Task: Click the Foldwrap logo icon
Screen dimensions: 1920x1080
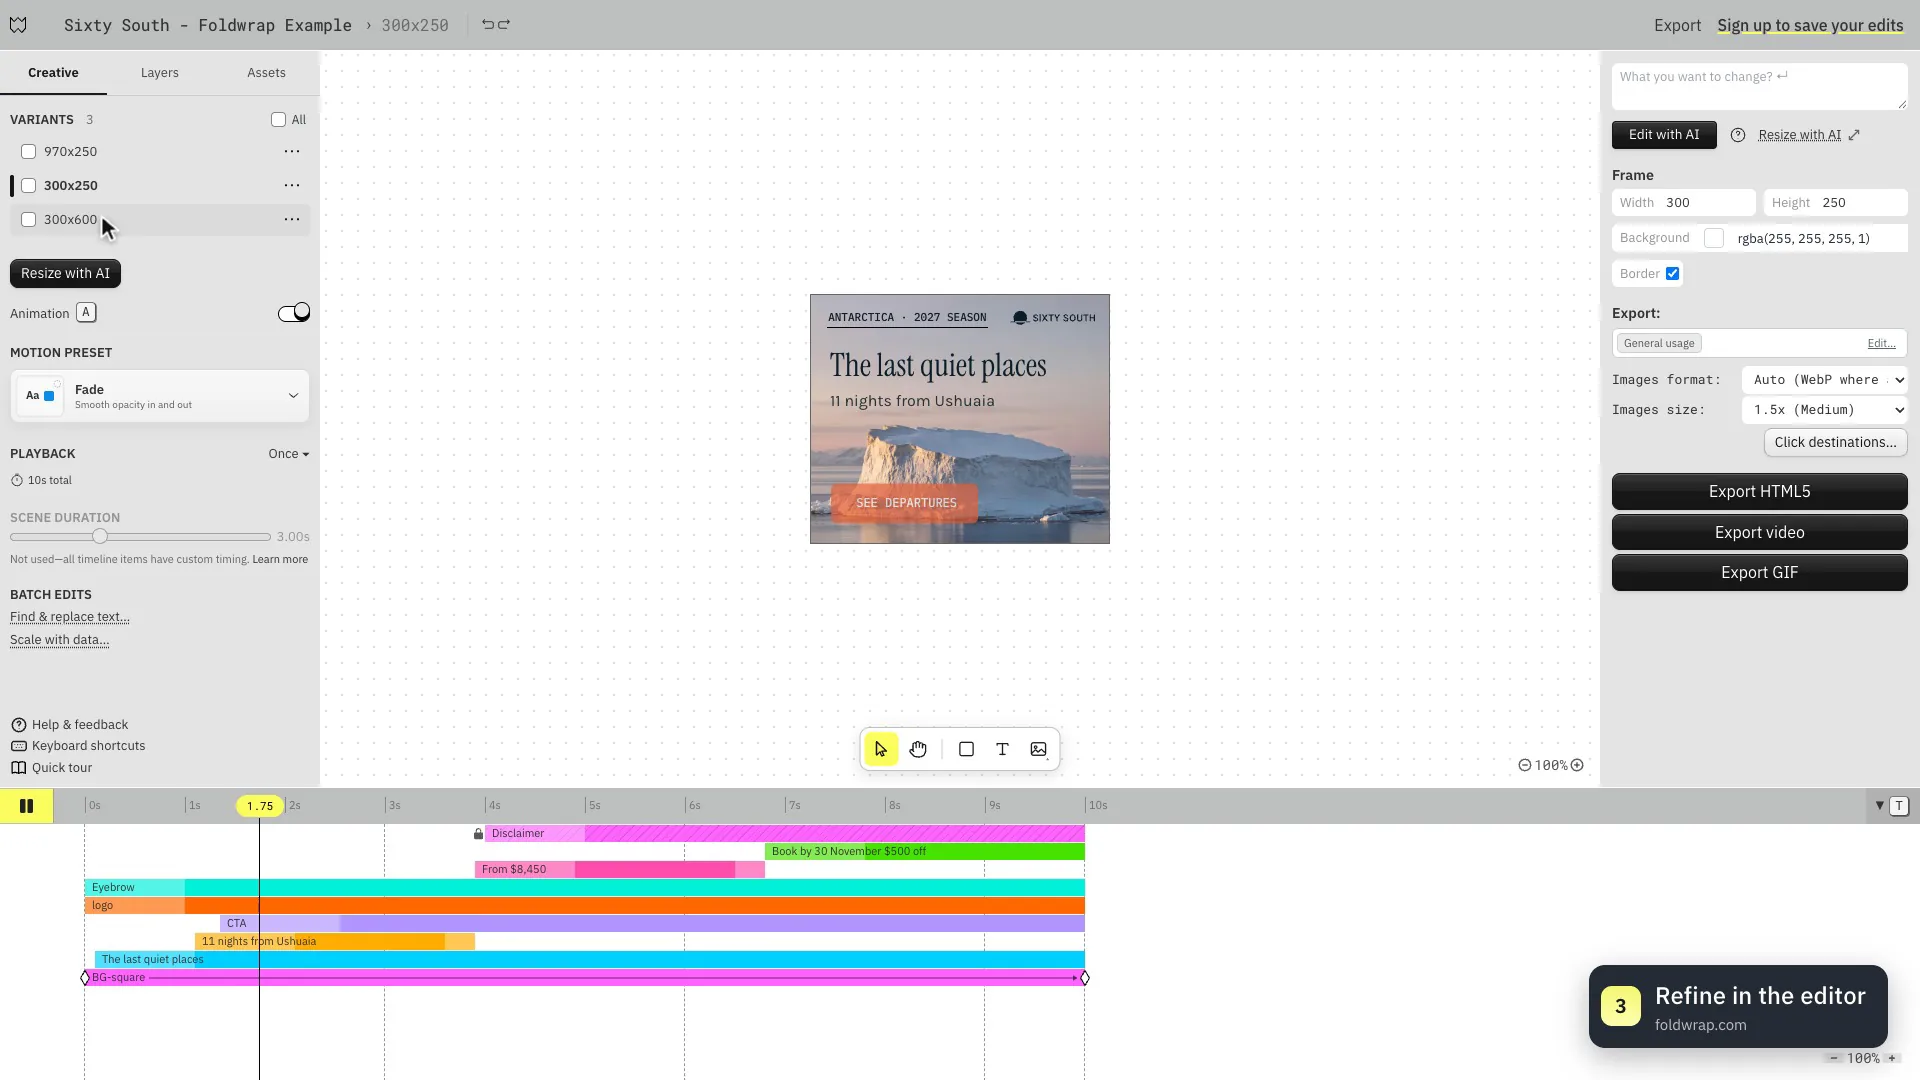Action: pos(18,25)
